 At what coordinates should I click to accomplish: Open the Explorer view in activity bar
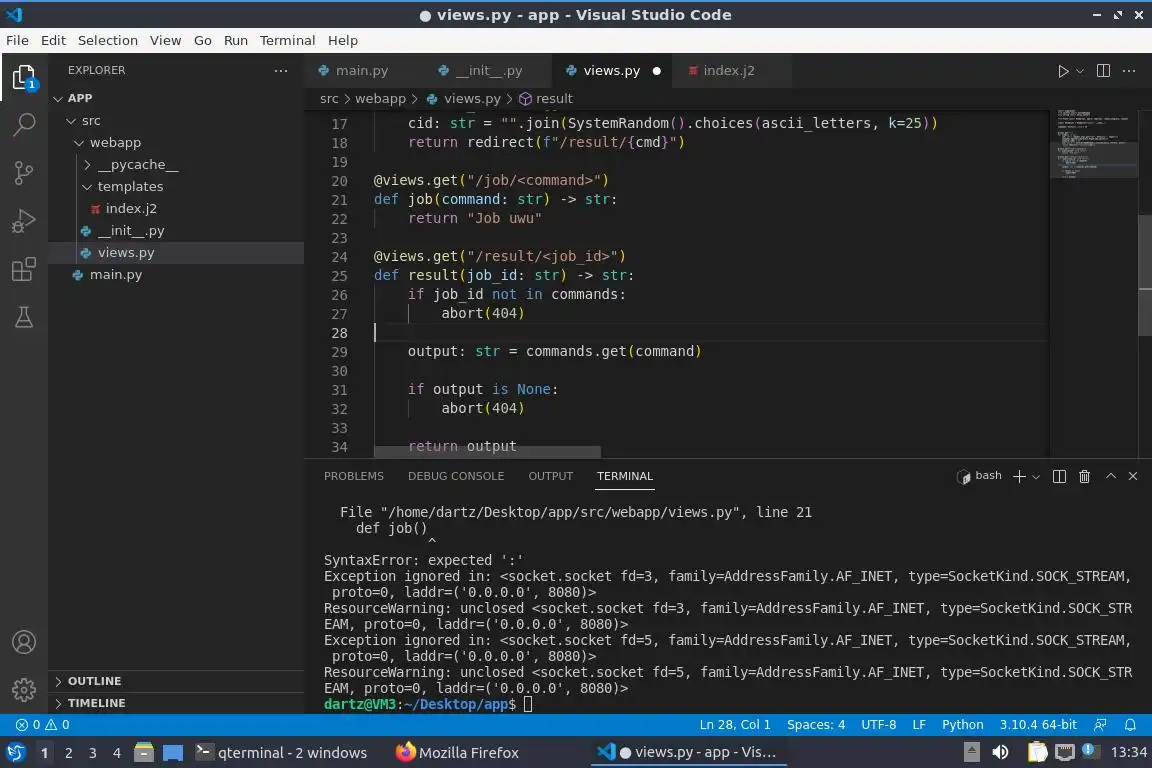point(24,77)
